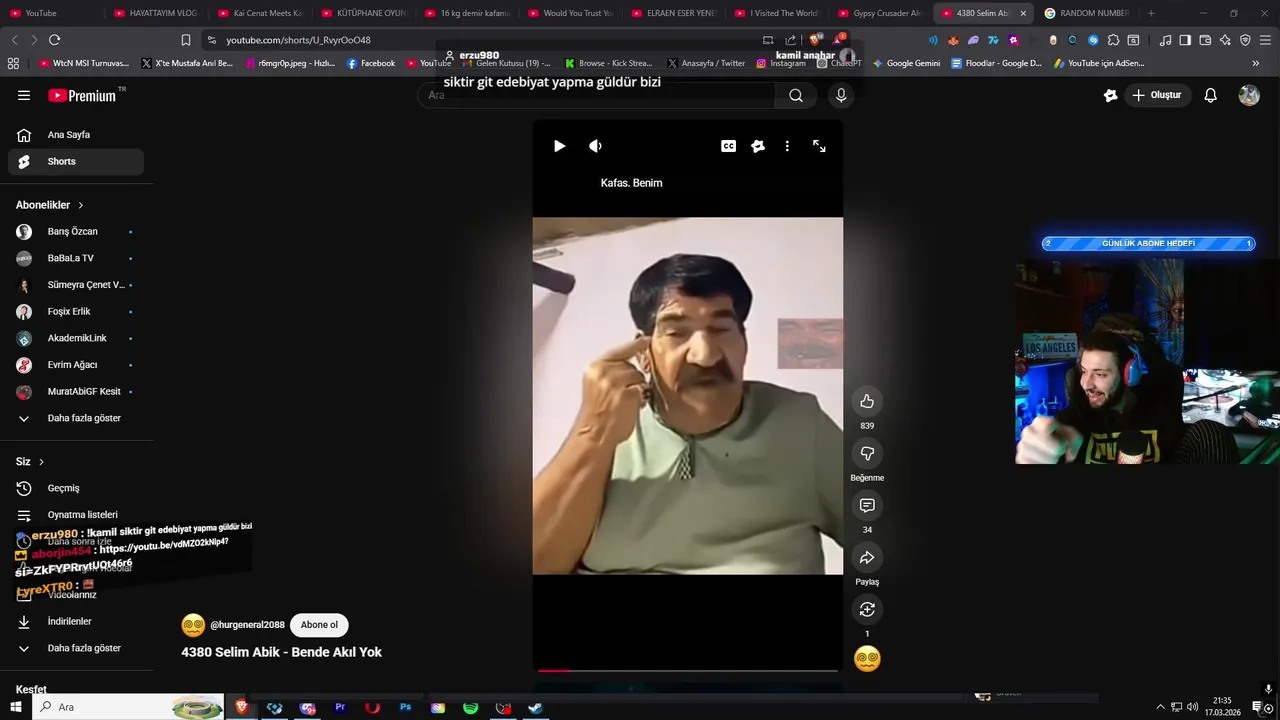Image resolution: width=1280 pixels, height=720 pixels.
Task: Open the Evrim Ağacı channel
Action: pos(76,365)
